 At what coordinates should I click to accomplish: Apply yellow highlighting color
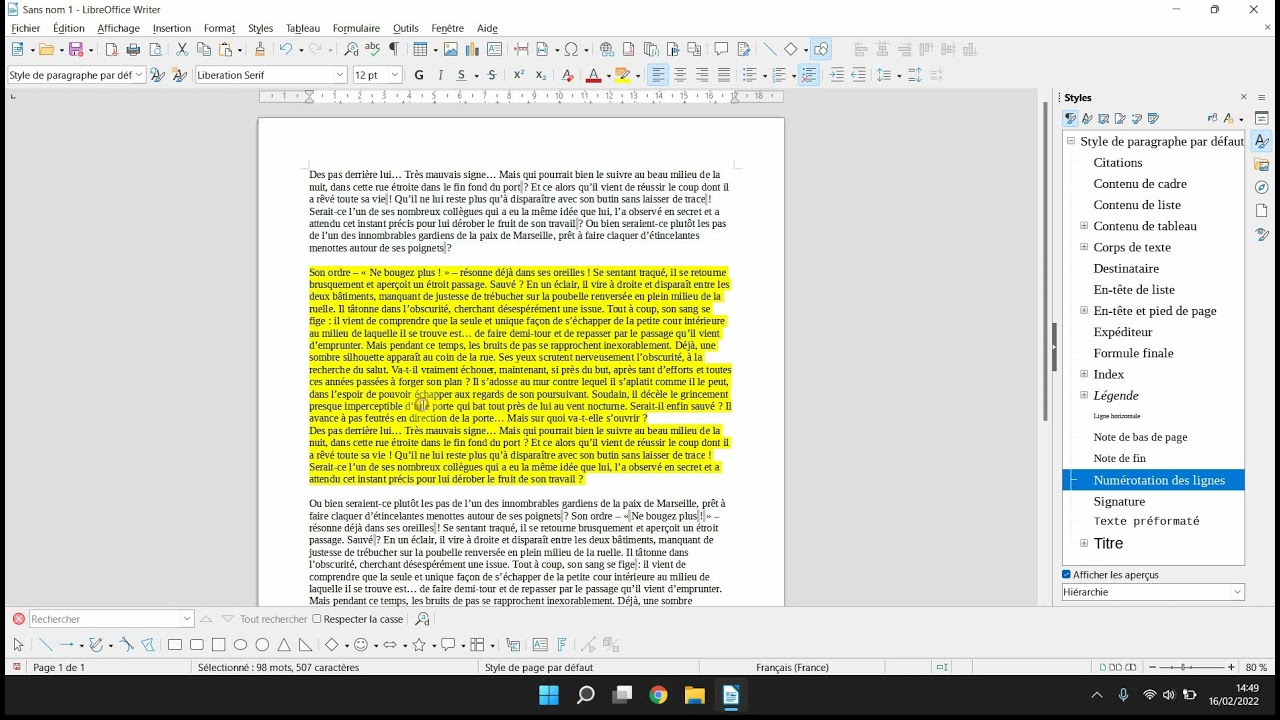(x=623, y=75)
